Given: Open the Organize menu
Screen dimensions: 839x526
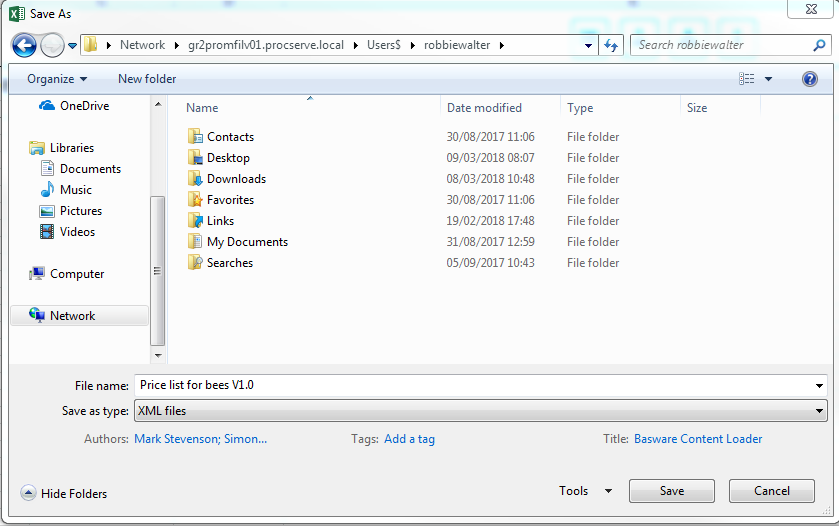Looking at the screenshot, I should pyautogui.click(x=57, y=79).
